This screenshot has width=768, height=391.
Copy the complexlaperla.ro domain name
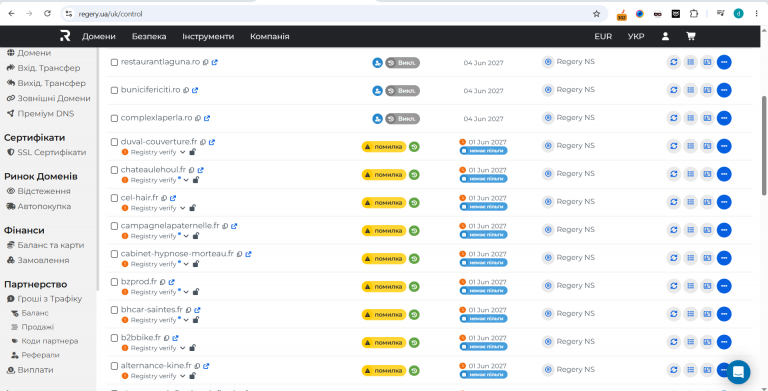point(198,118)
